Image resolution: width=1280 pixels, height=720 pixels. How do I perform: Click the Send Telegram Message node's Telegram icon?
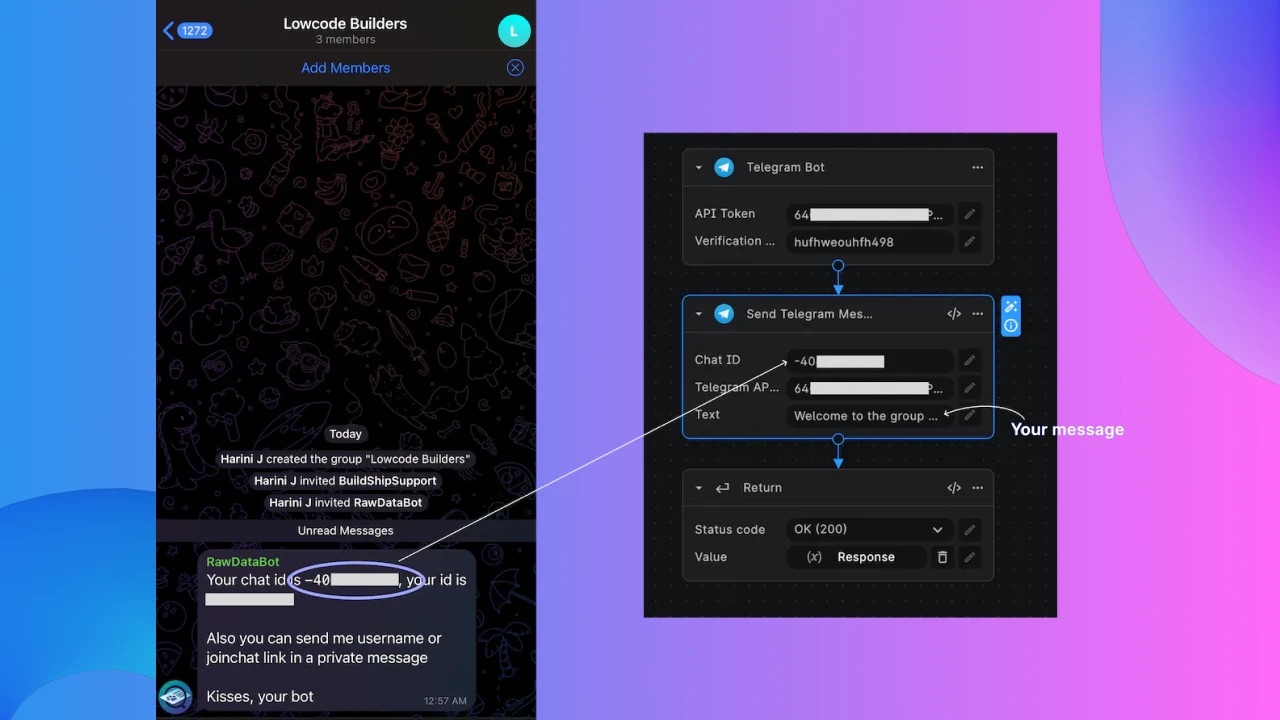coord(724,314)
